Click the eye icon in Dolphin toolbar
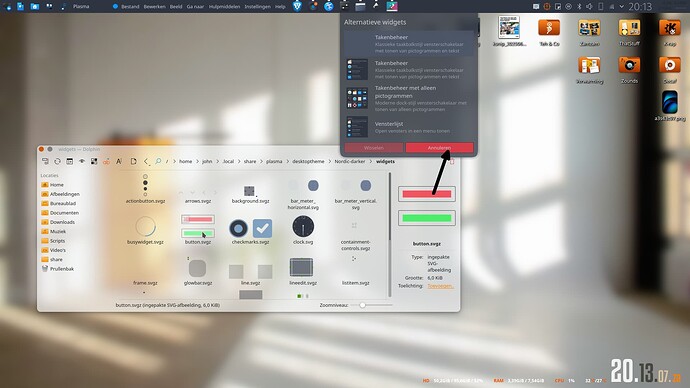This screenshot has width=690, height=388. click(82, 161)
